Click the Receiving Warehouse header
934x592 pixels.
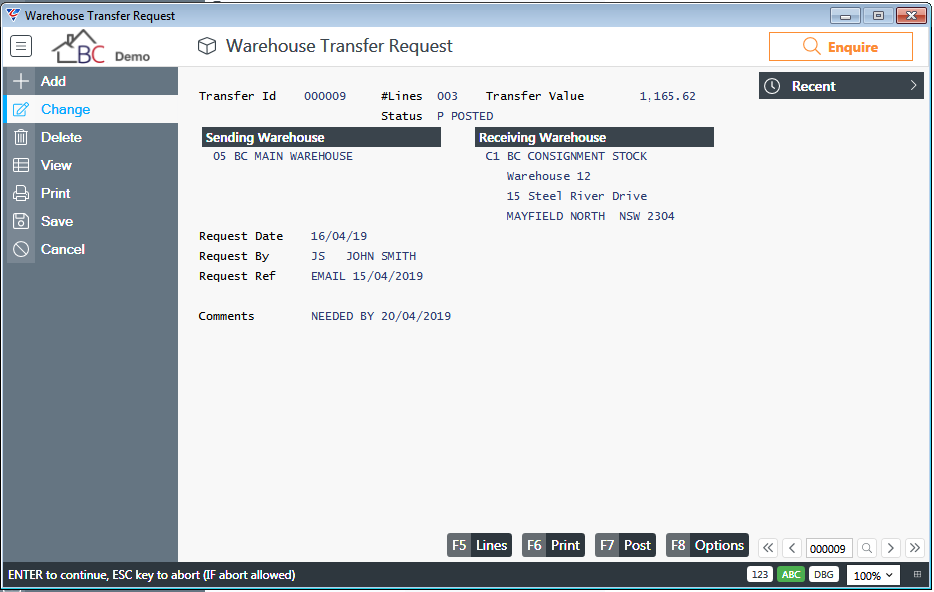click(594, 137)
